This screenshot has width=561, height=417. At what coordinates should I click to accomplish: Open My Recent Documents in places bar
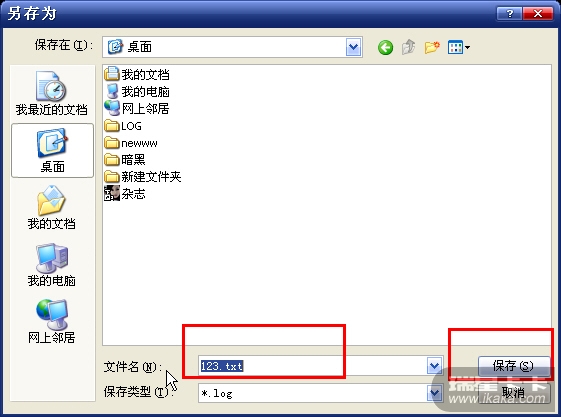(x=52, y=94)
